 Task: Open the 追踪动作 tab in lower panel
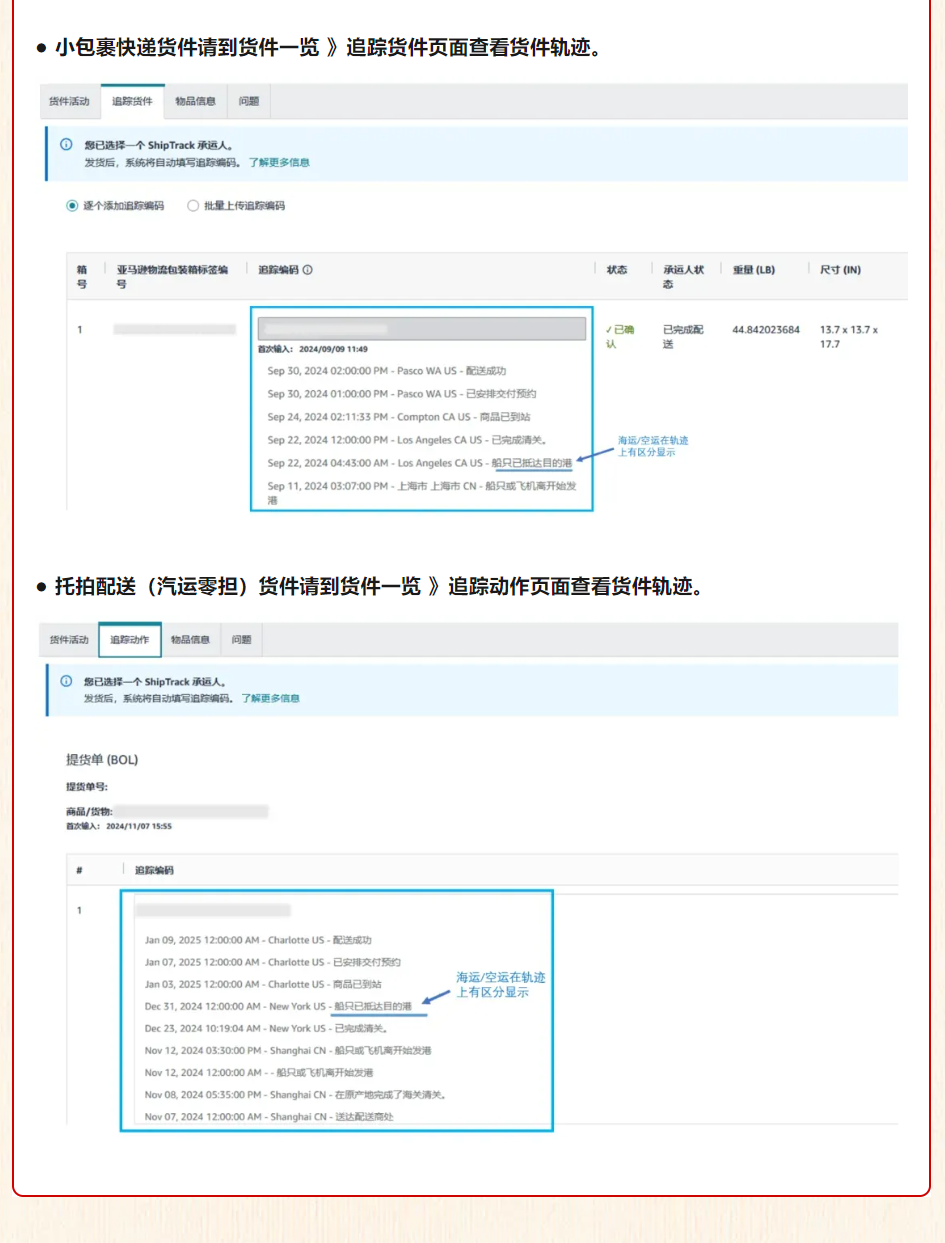coord(131,639)
